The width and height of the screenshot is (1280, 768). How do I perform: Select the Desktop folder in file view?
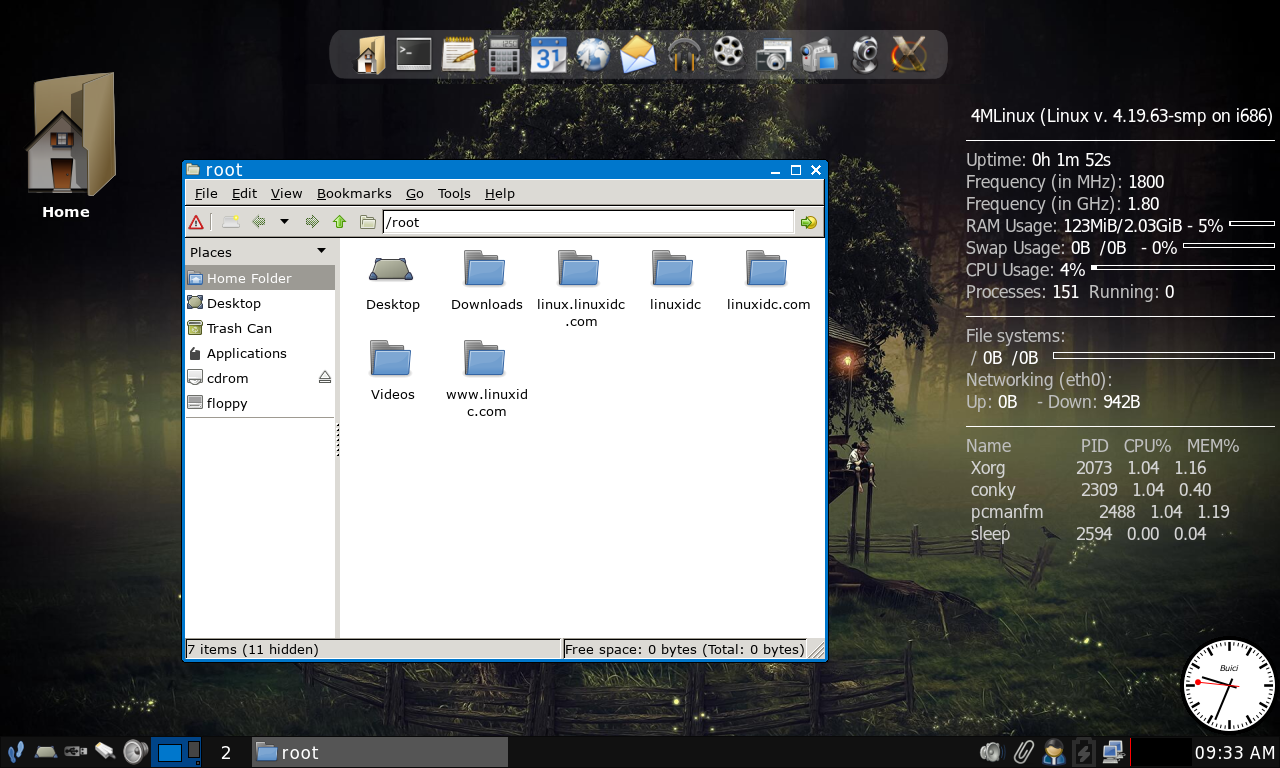(392, 280)
